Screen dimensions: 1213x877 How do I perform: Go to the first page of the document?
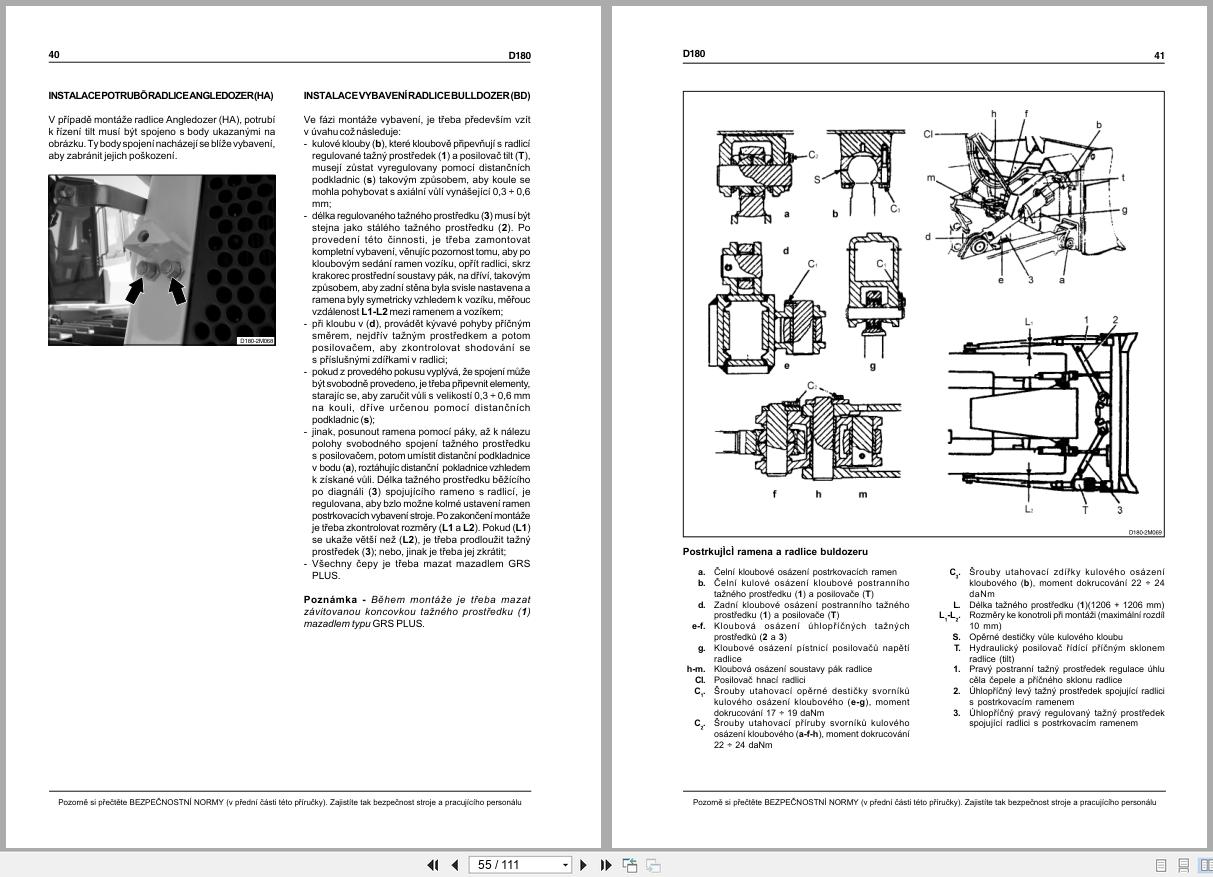[433, 865]
